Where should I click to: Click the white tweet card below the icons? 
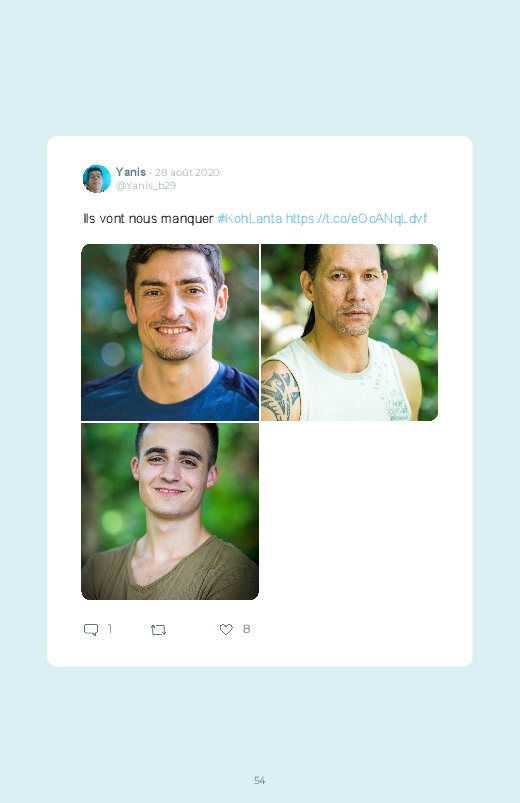(x=260, y=651)
